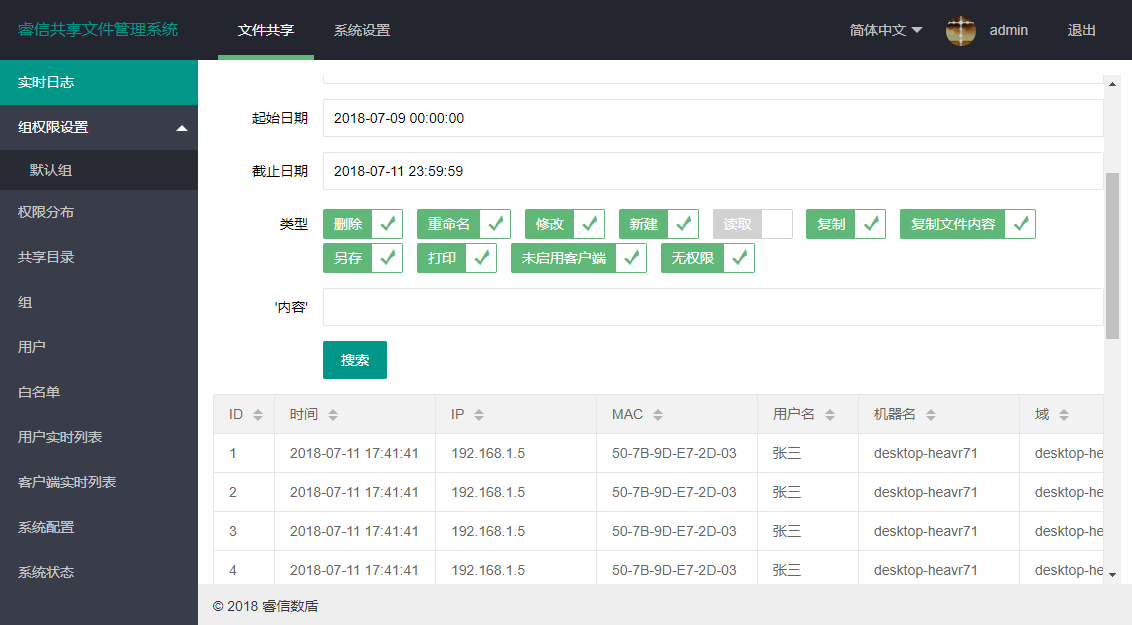Click the 搜索 search button

point(354,358)
